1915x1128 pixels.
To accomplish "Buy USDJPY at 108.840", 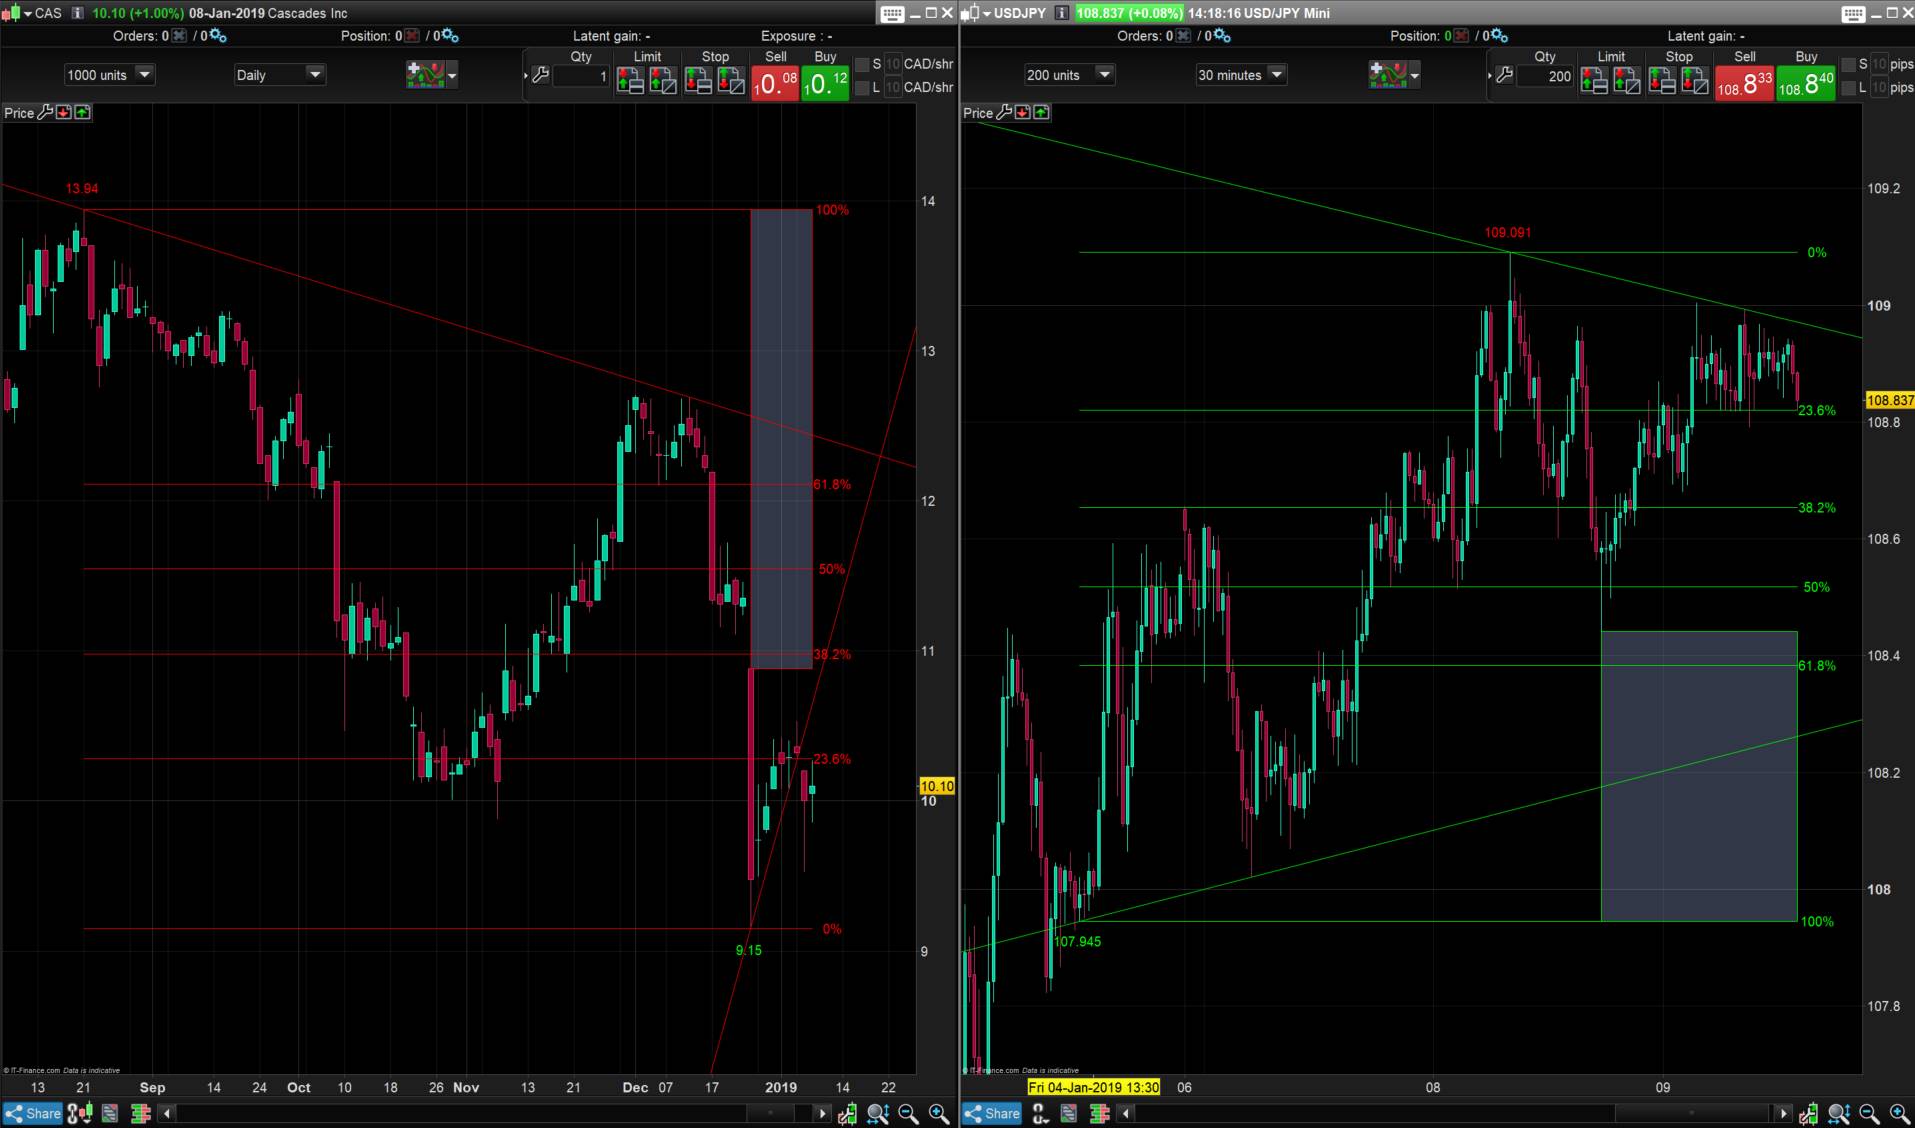I will 1806,83.
